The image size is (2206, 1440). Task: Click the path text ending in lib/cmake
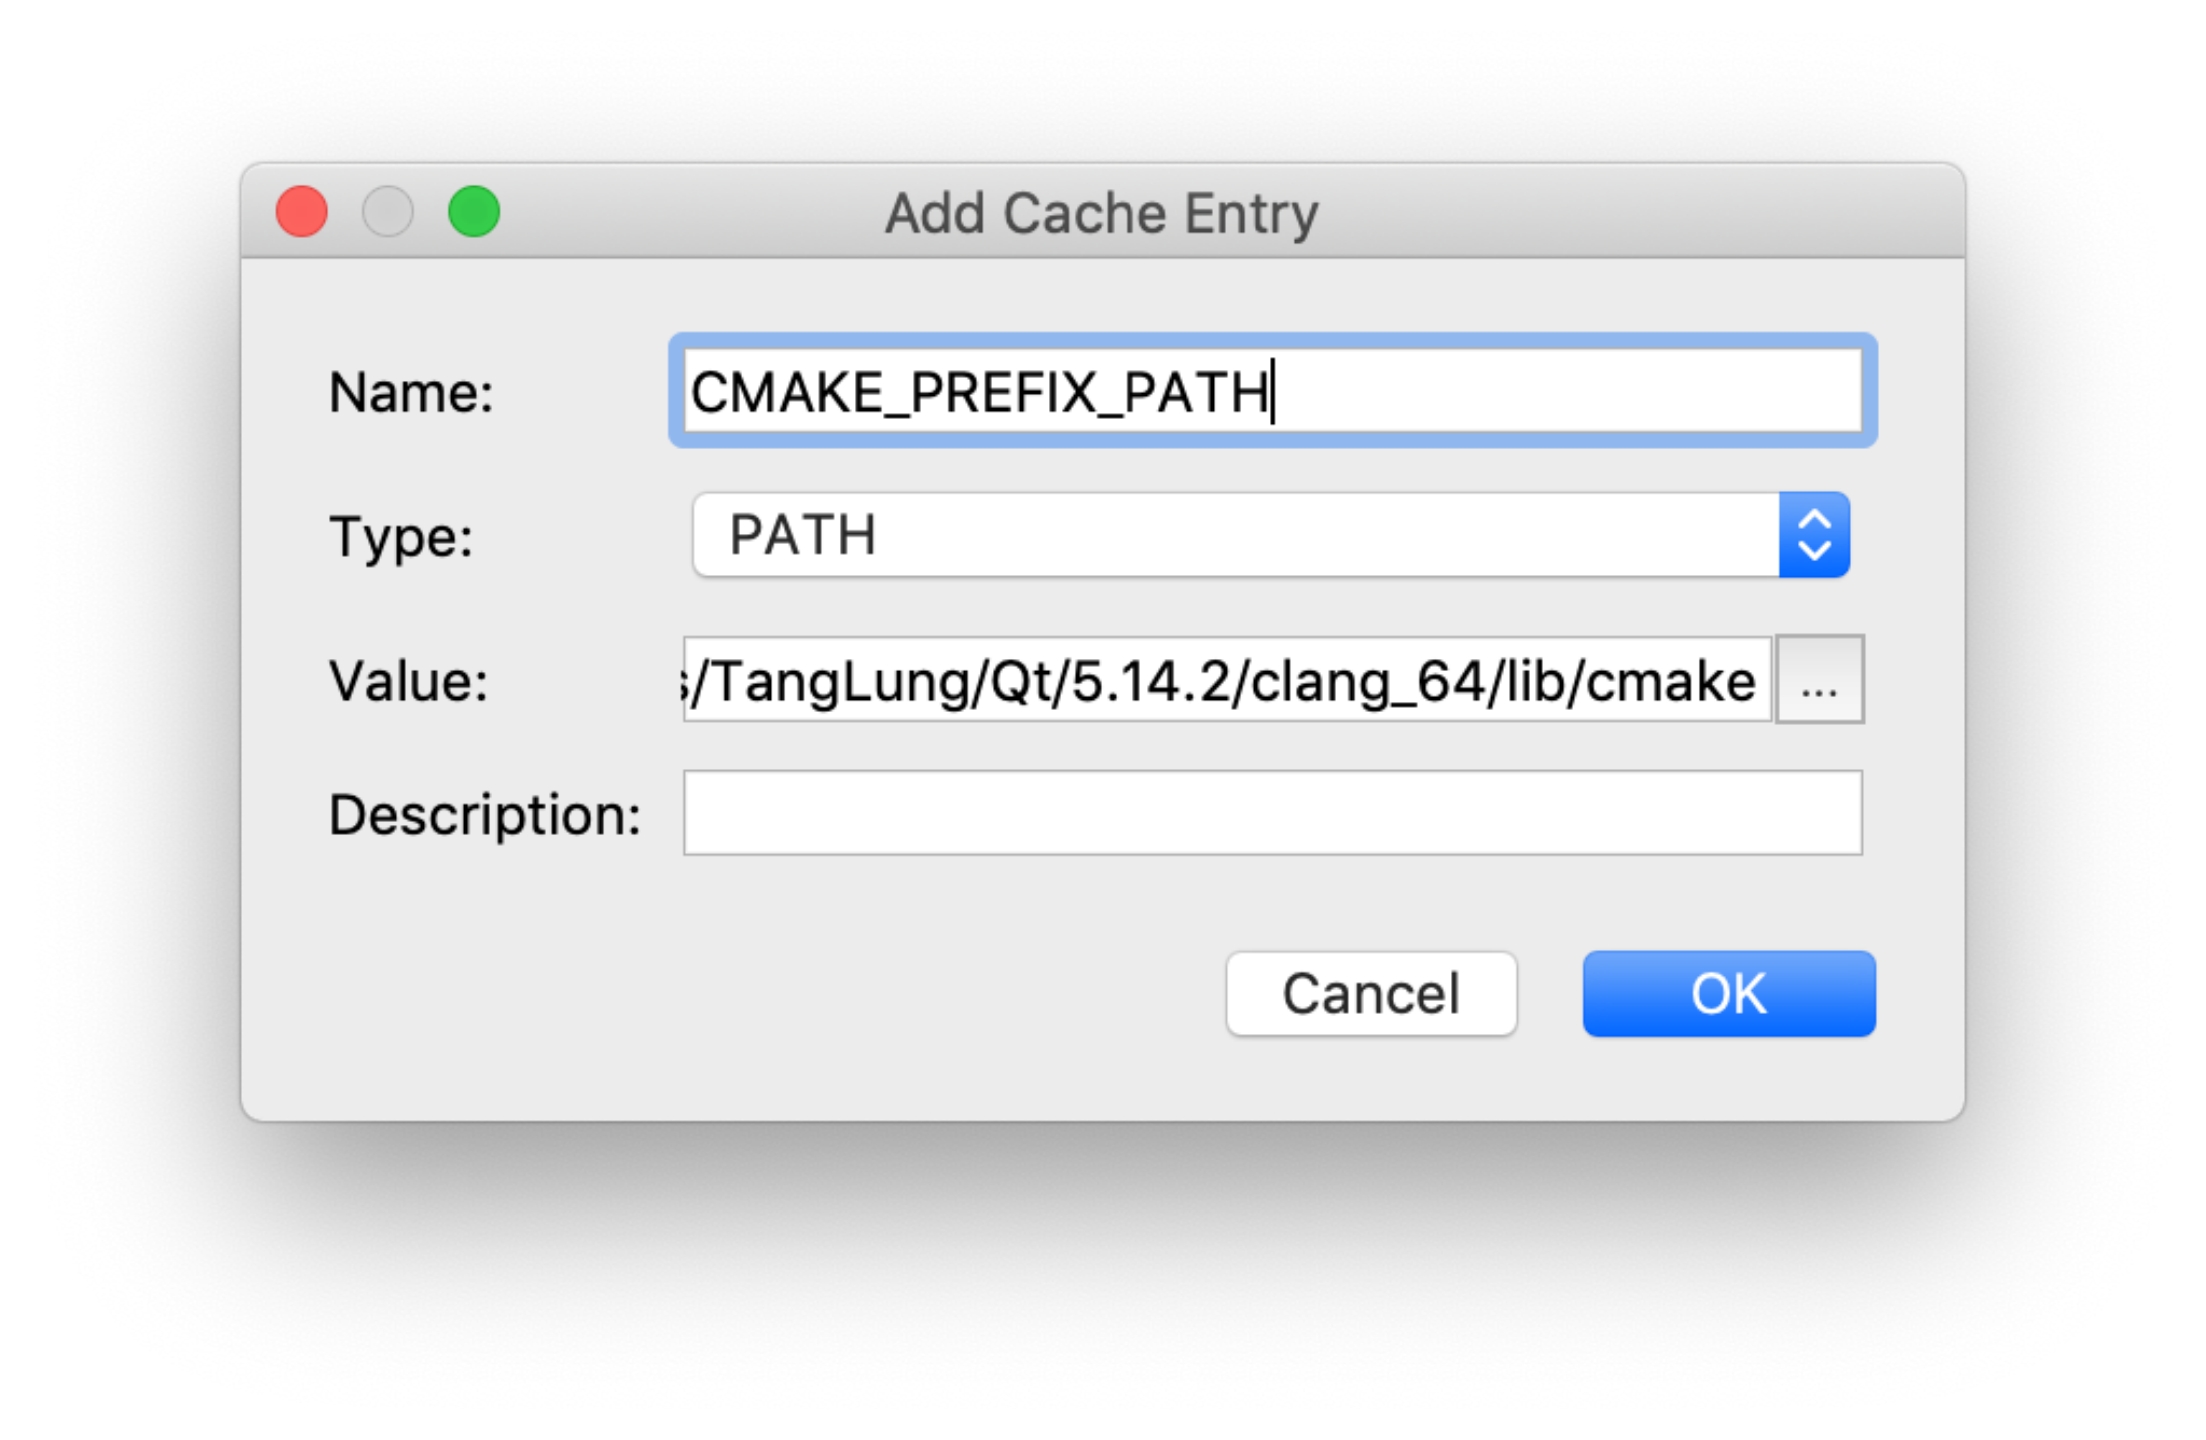click(x=1220, y=680)
